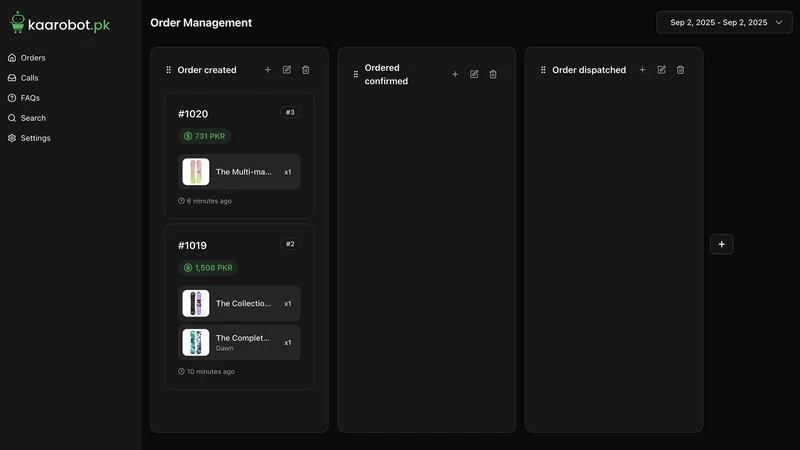The height and width of the screenshot is (450, 800).
Task: Delete the Ordered confirmed column
Action: [x=493, y=74]
